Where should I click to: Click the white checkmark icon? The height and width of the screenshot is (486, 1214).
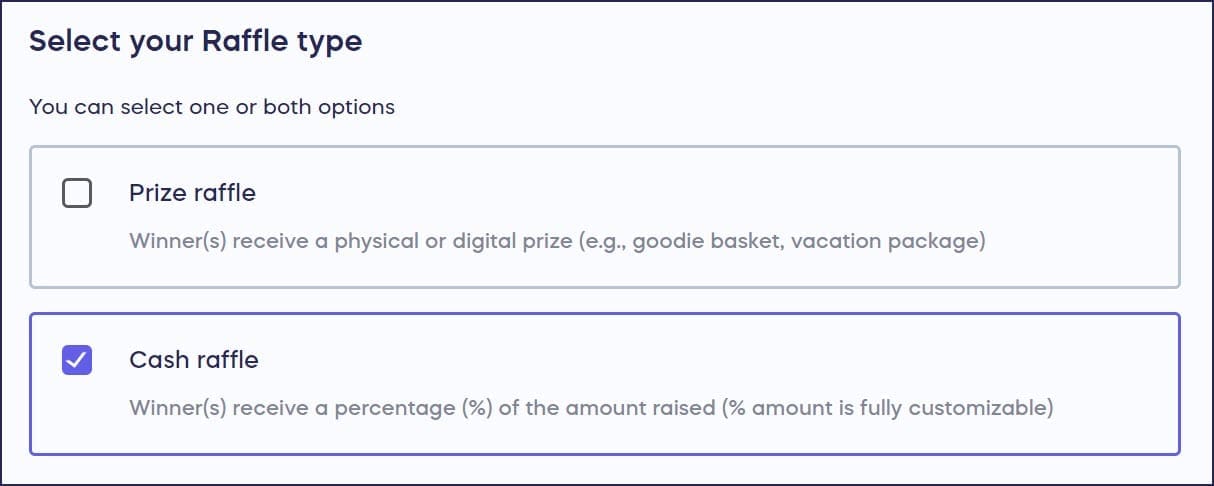[x=77, y=360]
